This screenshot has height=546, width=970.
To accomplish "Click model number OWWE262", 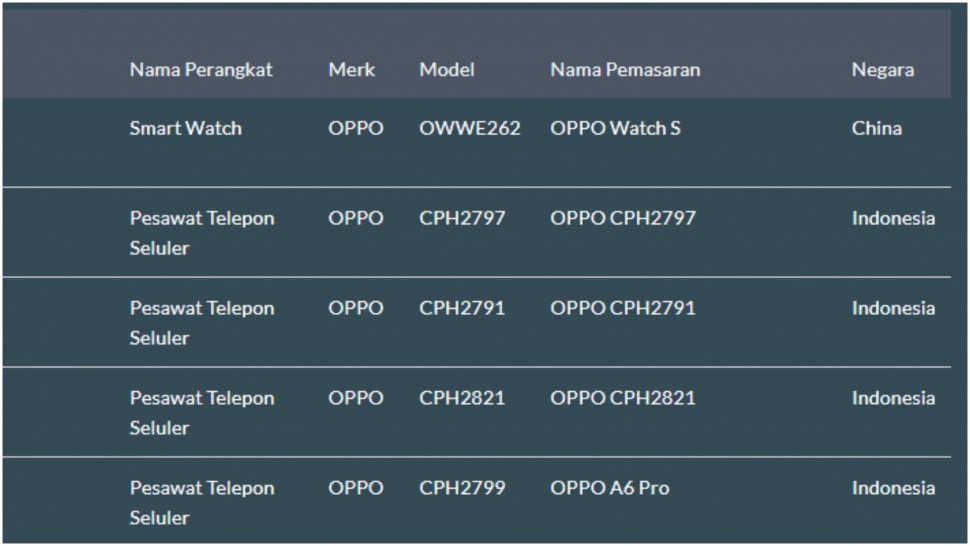I will pyautogui.click(x=470, y=128).
